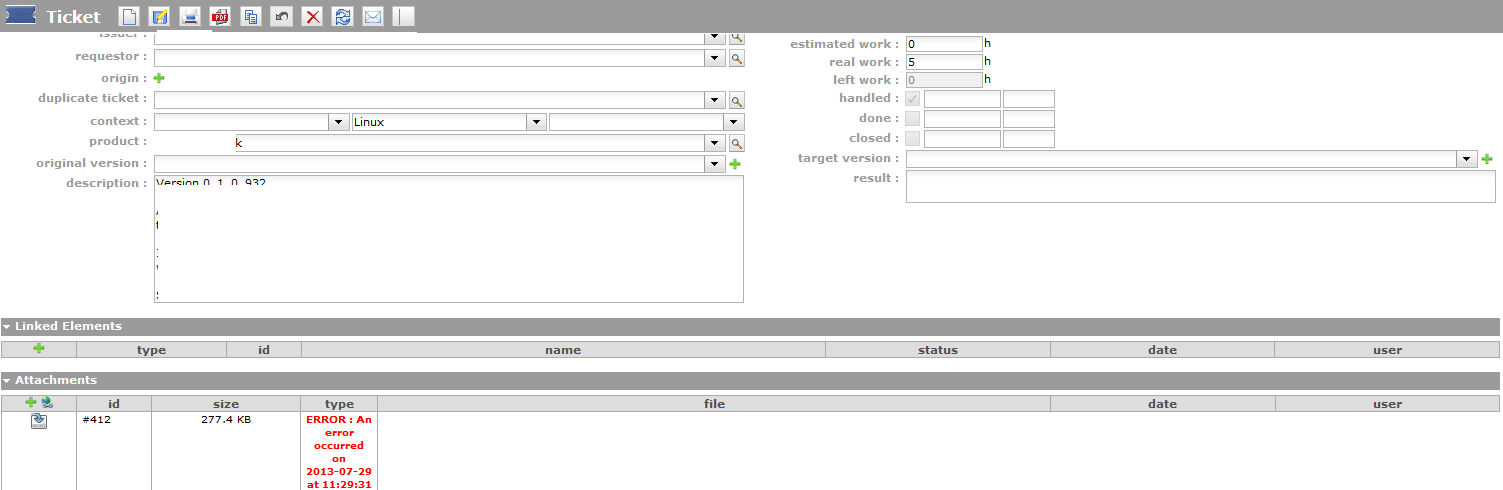The height and width of the screenshot is (490, 1503).
Task: Click the New ticket document icon
Action: (x=128, y=16)
